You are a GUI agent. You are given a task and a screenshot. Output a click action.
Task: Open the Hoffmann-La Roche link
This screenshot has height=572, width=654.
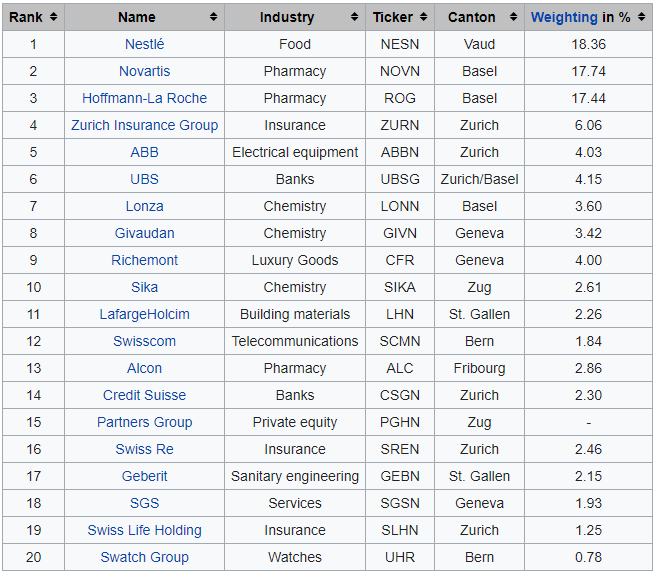coord(144,98)
